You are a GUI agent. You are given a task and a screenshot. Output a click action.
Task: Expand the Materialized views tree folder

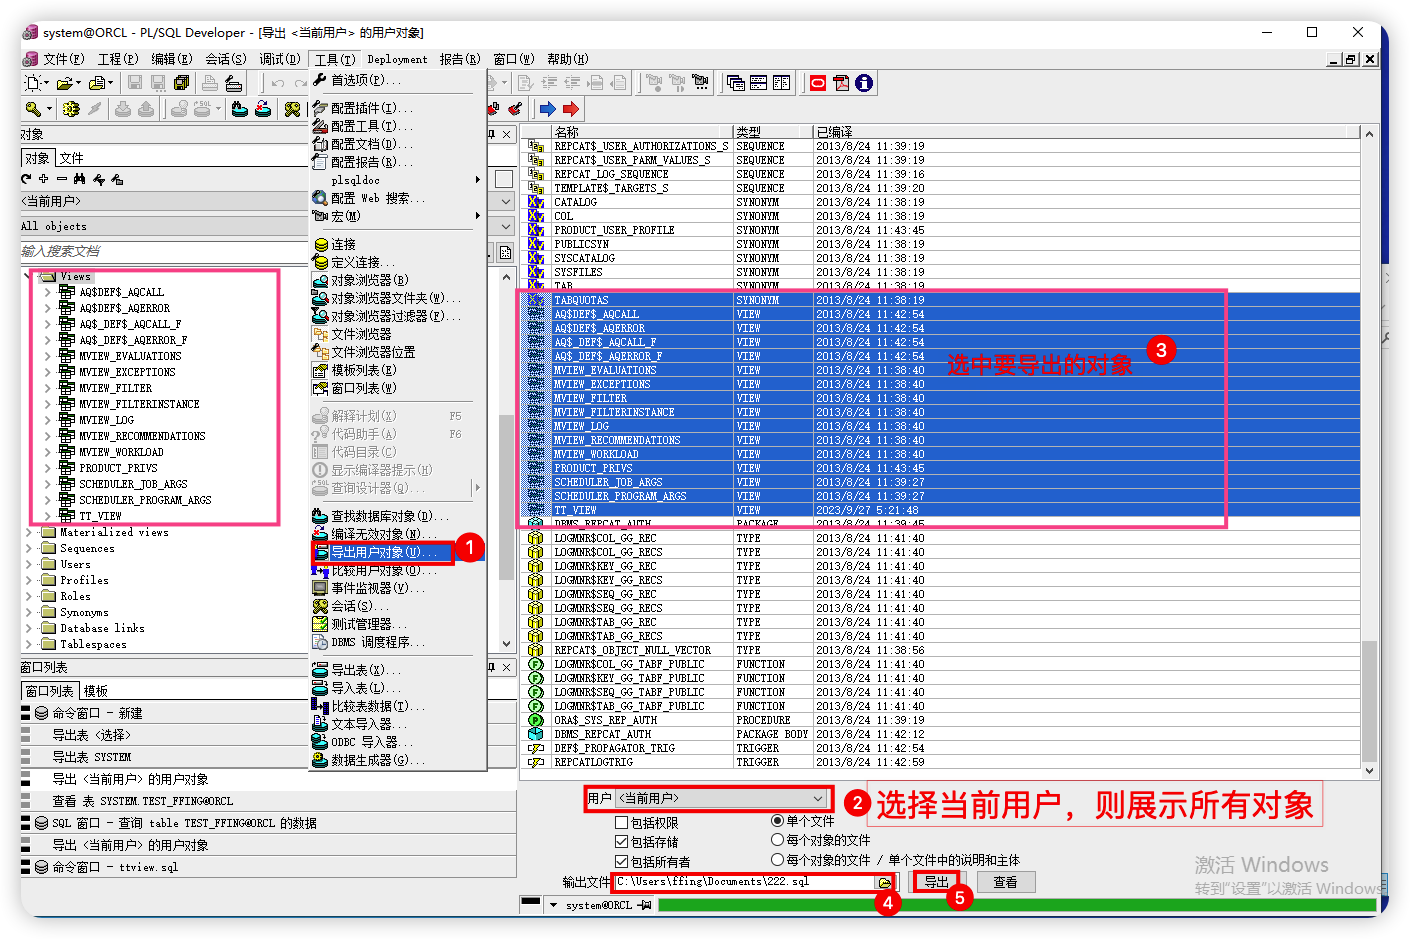(x=30, y=532)
